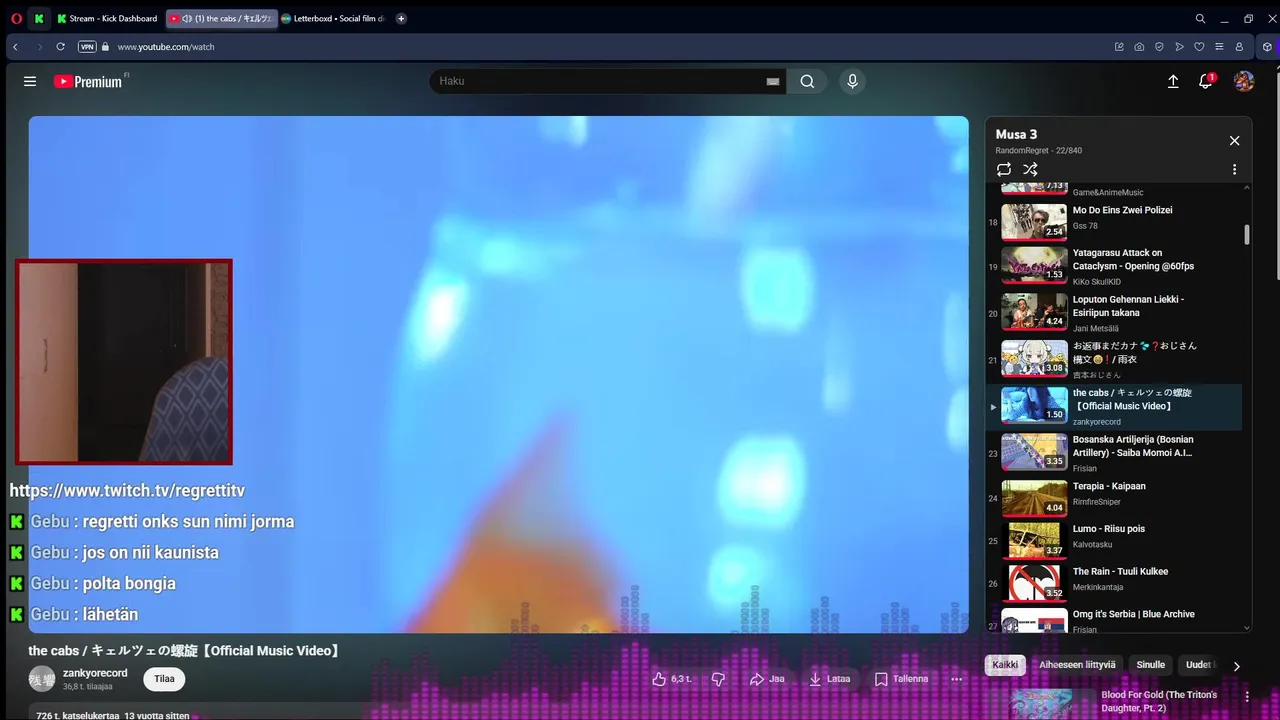Click the paper-plane send icon in address bar
The width and height of the screenshot is (1280, 720).
tap(1179, 47)
